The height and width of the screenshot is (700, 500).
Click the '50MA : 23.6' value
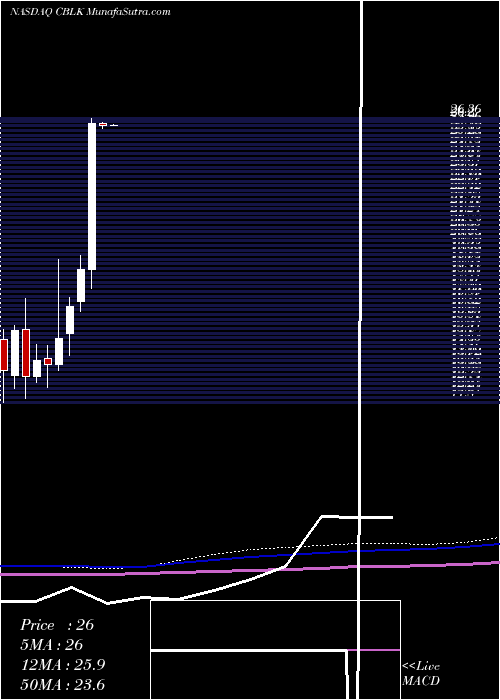(63, 684)
